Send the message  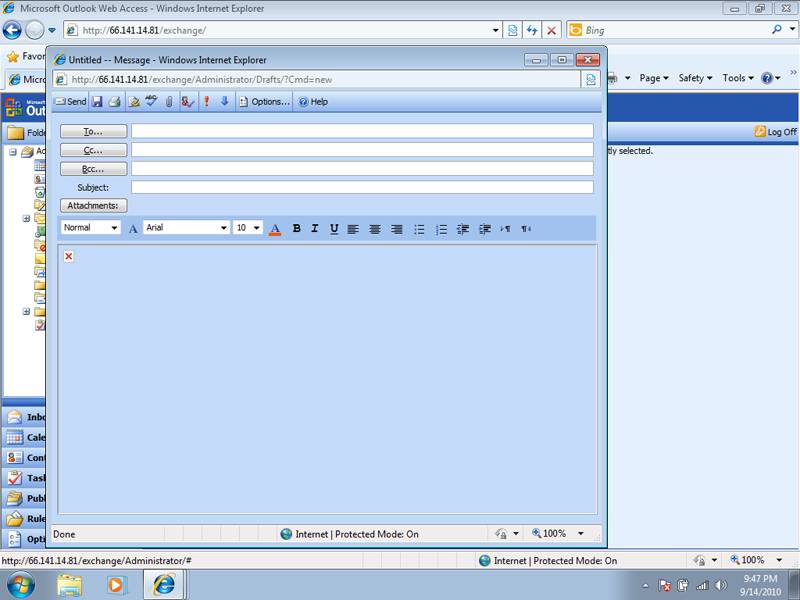click(71, 101)
